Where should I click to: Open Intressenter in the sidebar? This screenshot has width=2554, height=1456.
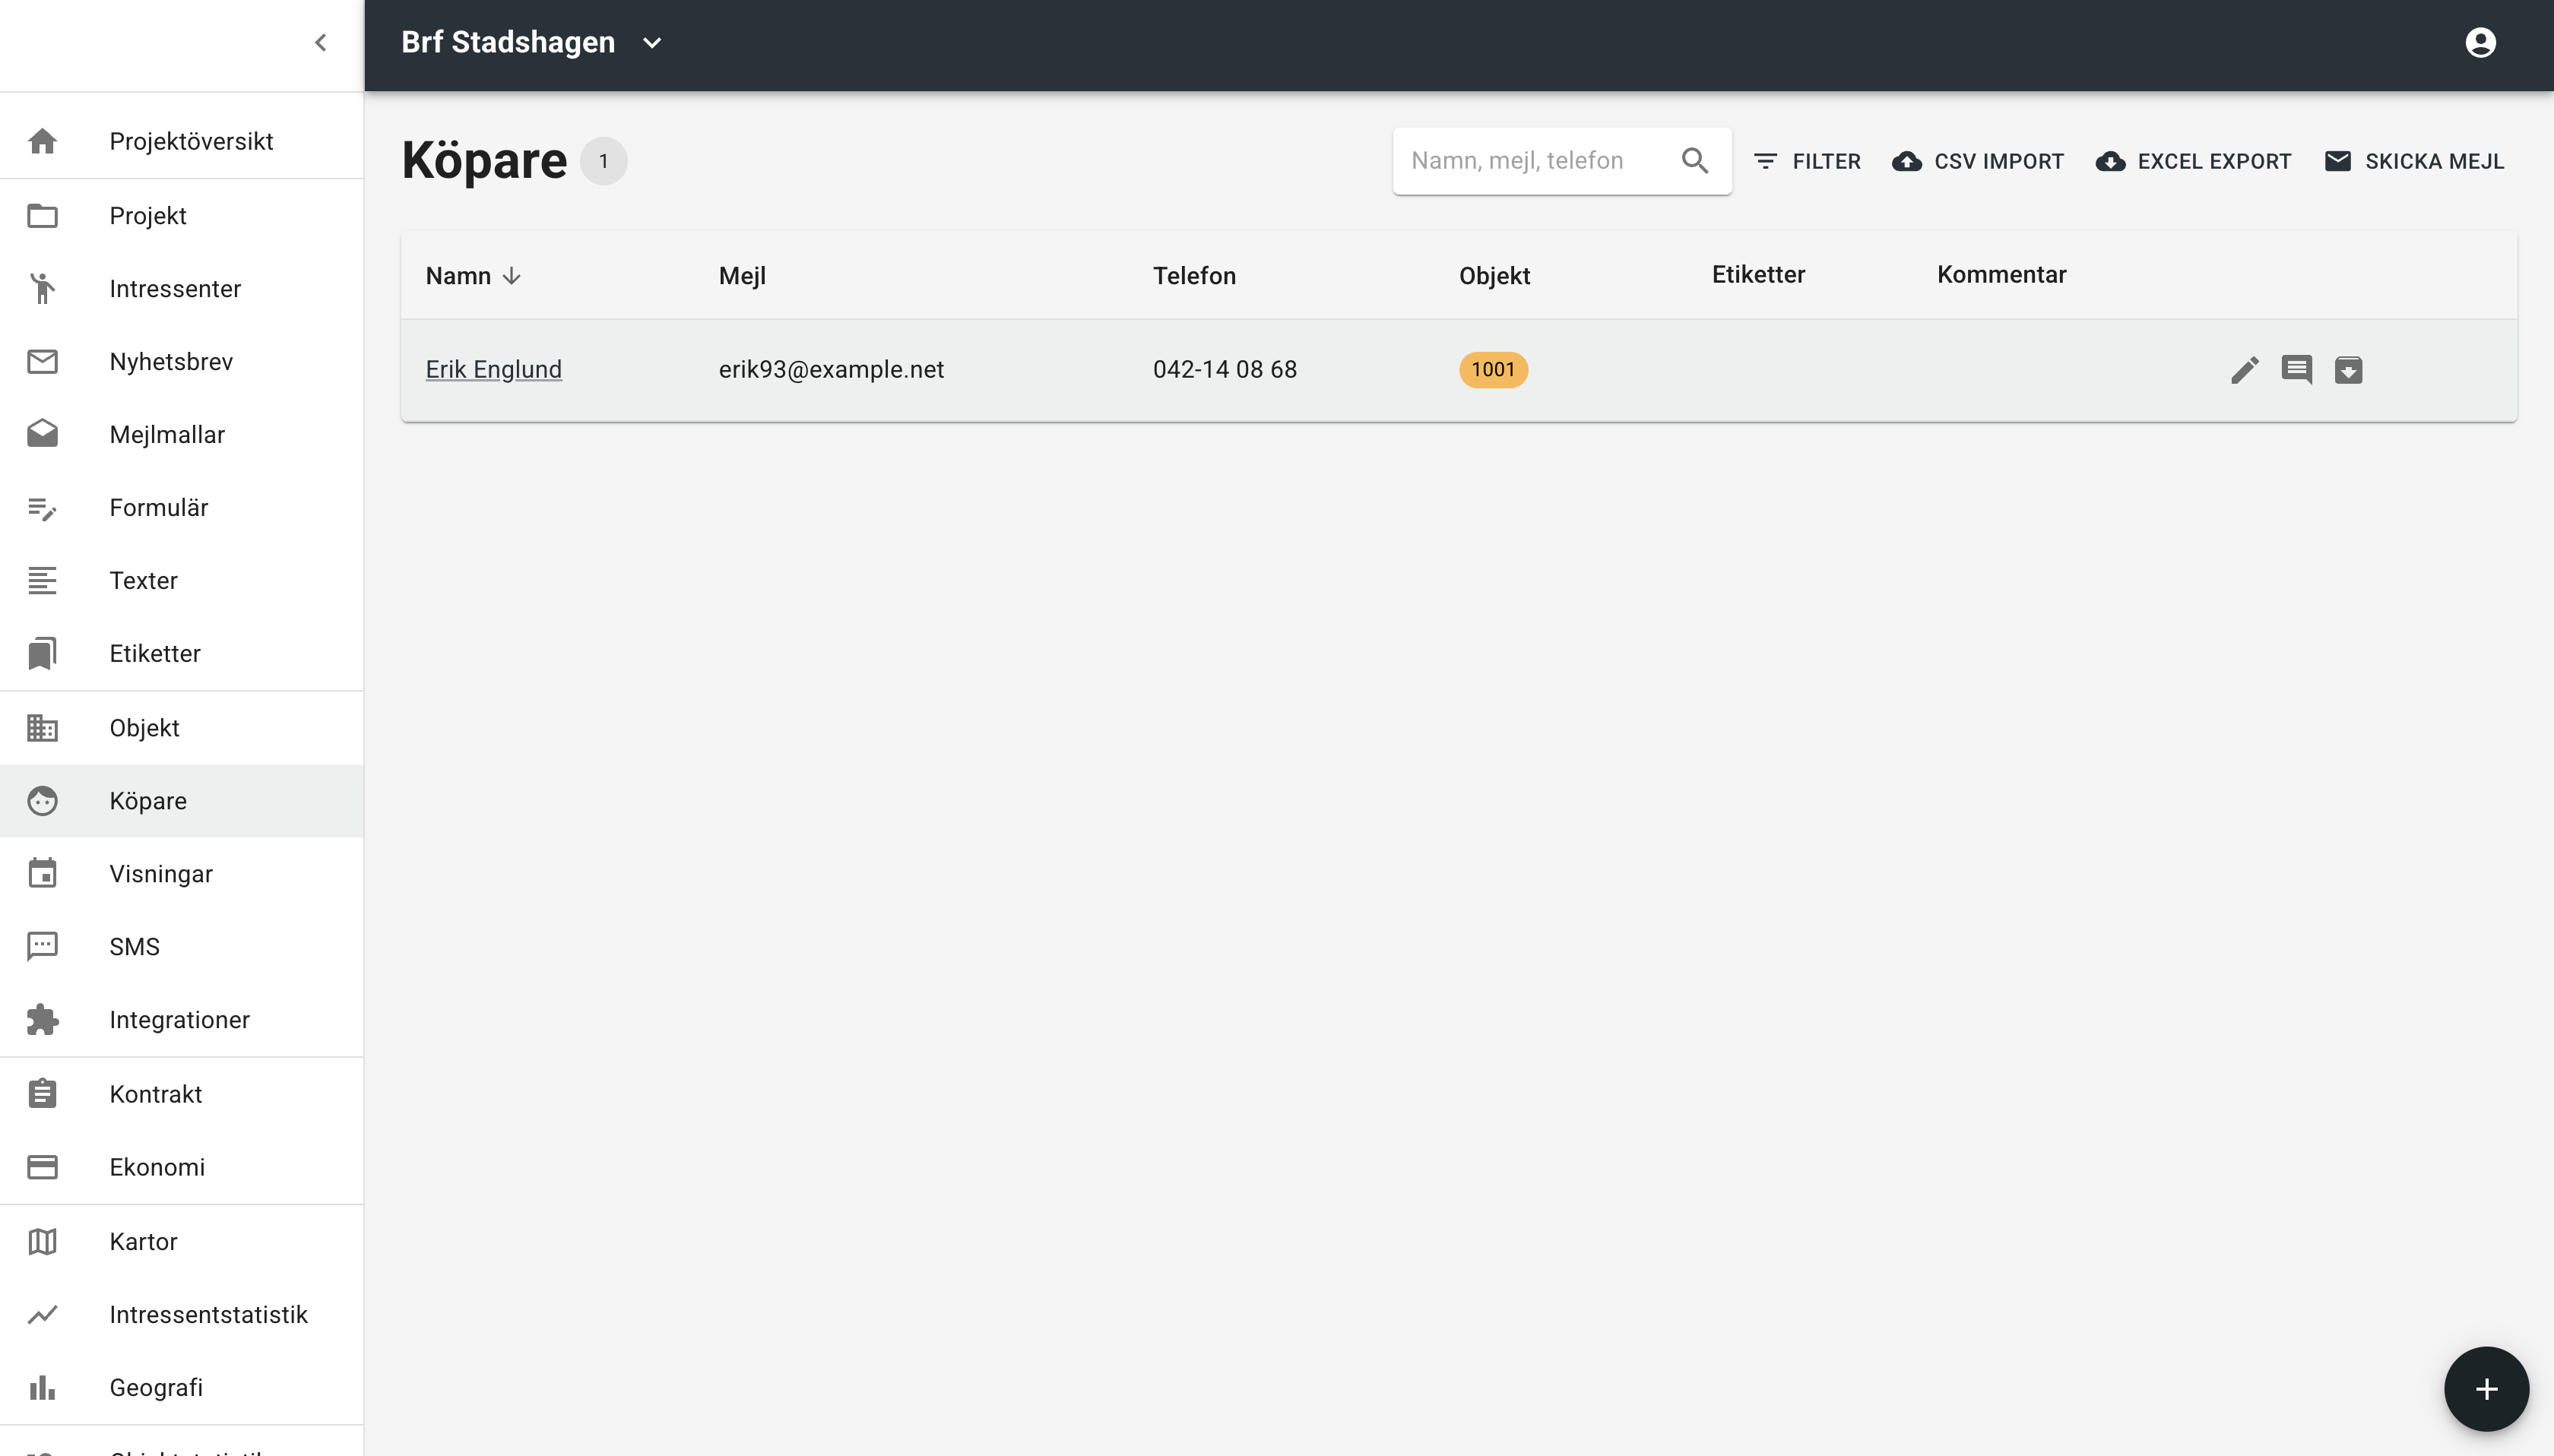pyautogui.click(x=182, y=288)
